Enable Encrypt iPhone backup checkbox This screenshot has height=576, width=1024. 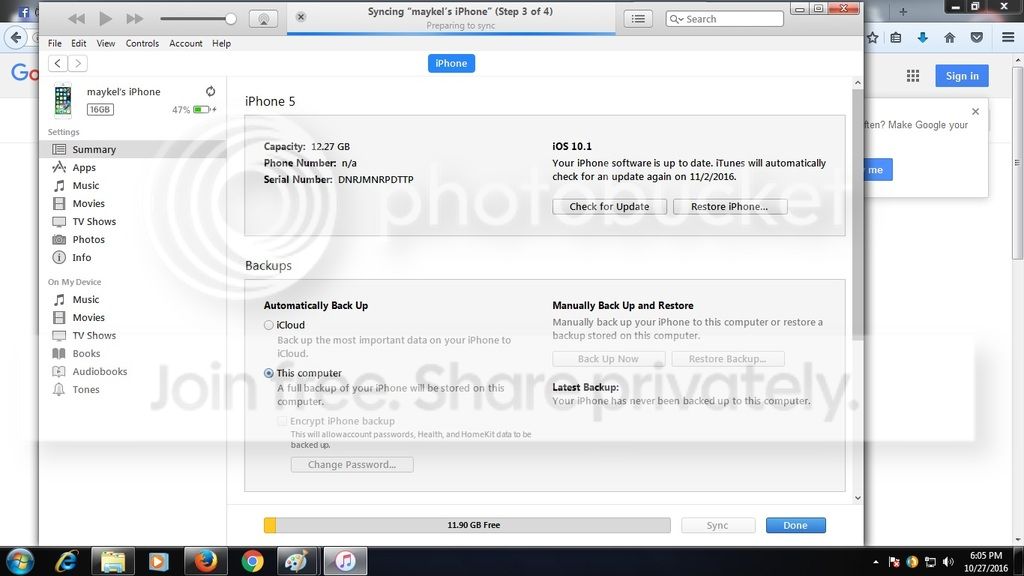point(283,421)
